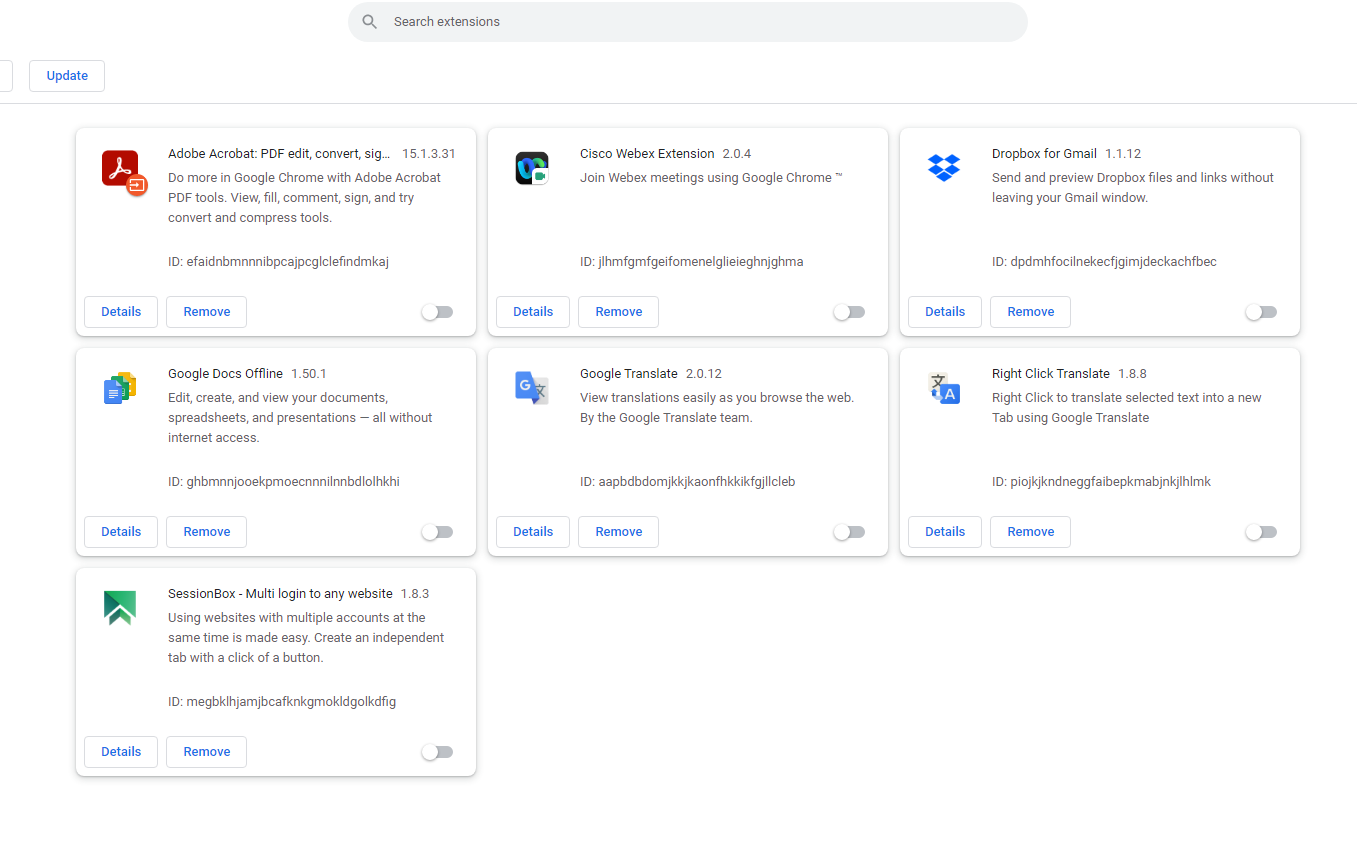Click ID dpdmhfocilnekecfjgimjdeckachfbec text
Screen dimensions: 1357x852
pos(1104,262)
